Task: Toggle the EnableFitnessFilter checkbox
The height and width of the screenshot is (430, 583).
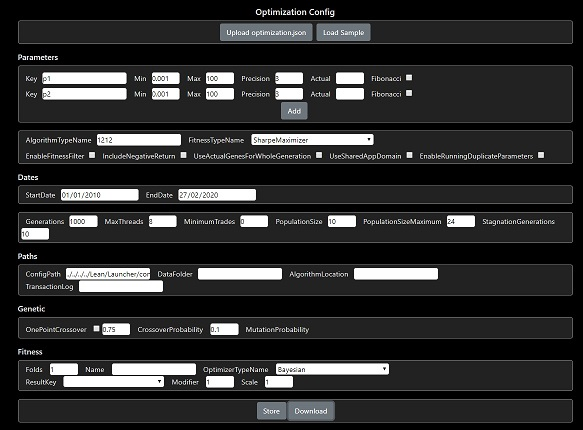Action: (x=92, y=155)
